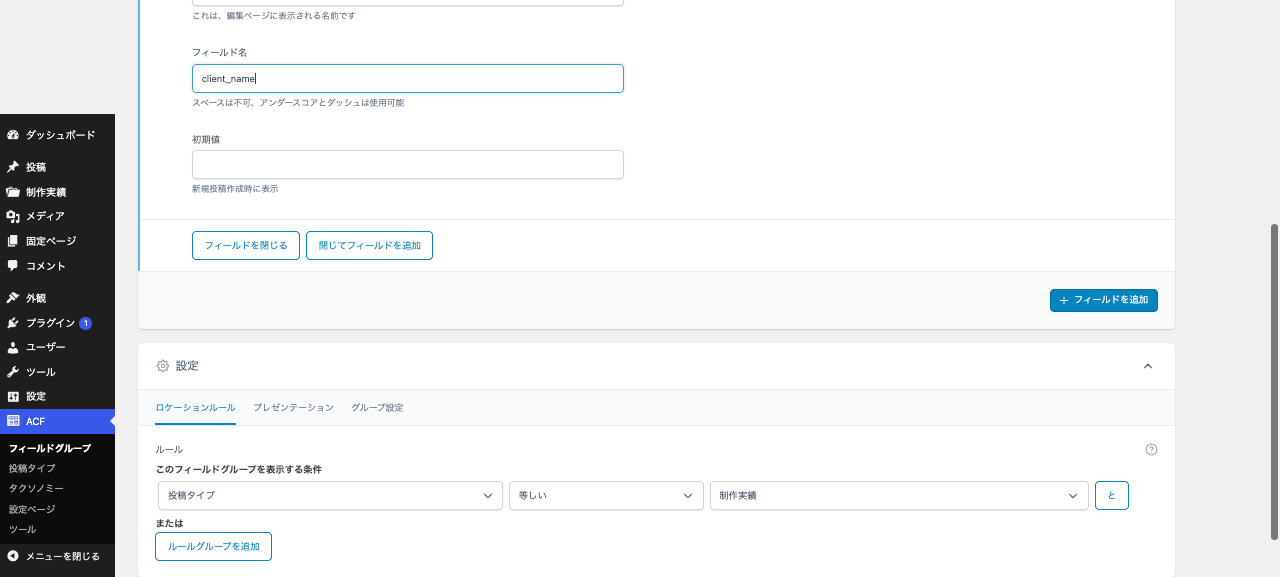Click the ダッシュボード dashboard icon
This screenshot has height=577, width=1280.
click(13, 134)
